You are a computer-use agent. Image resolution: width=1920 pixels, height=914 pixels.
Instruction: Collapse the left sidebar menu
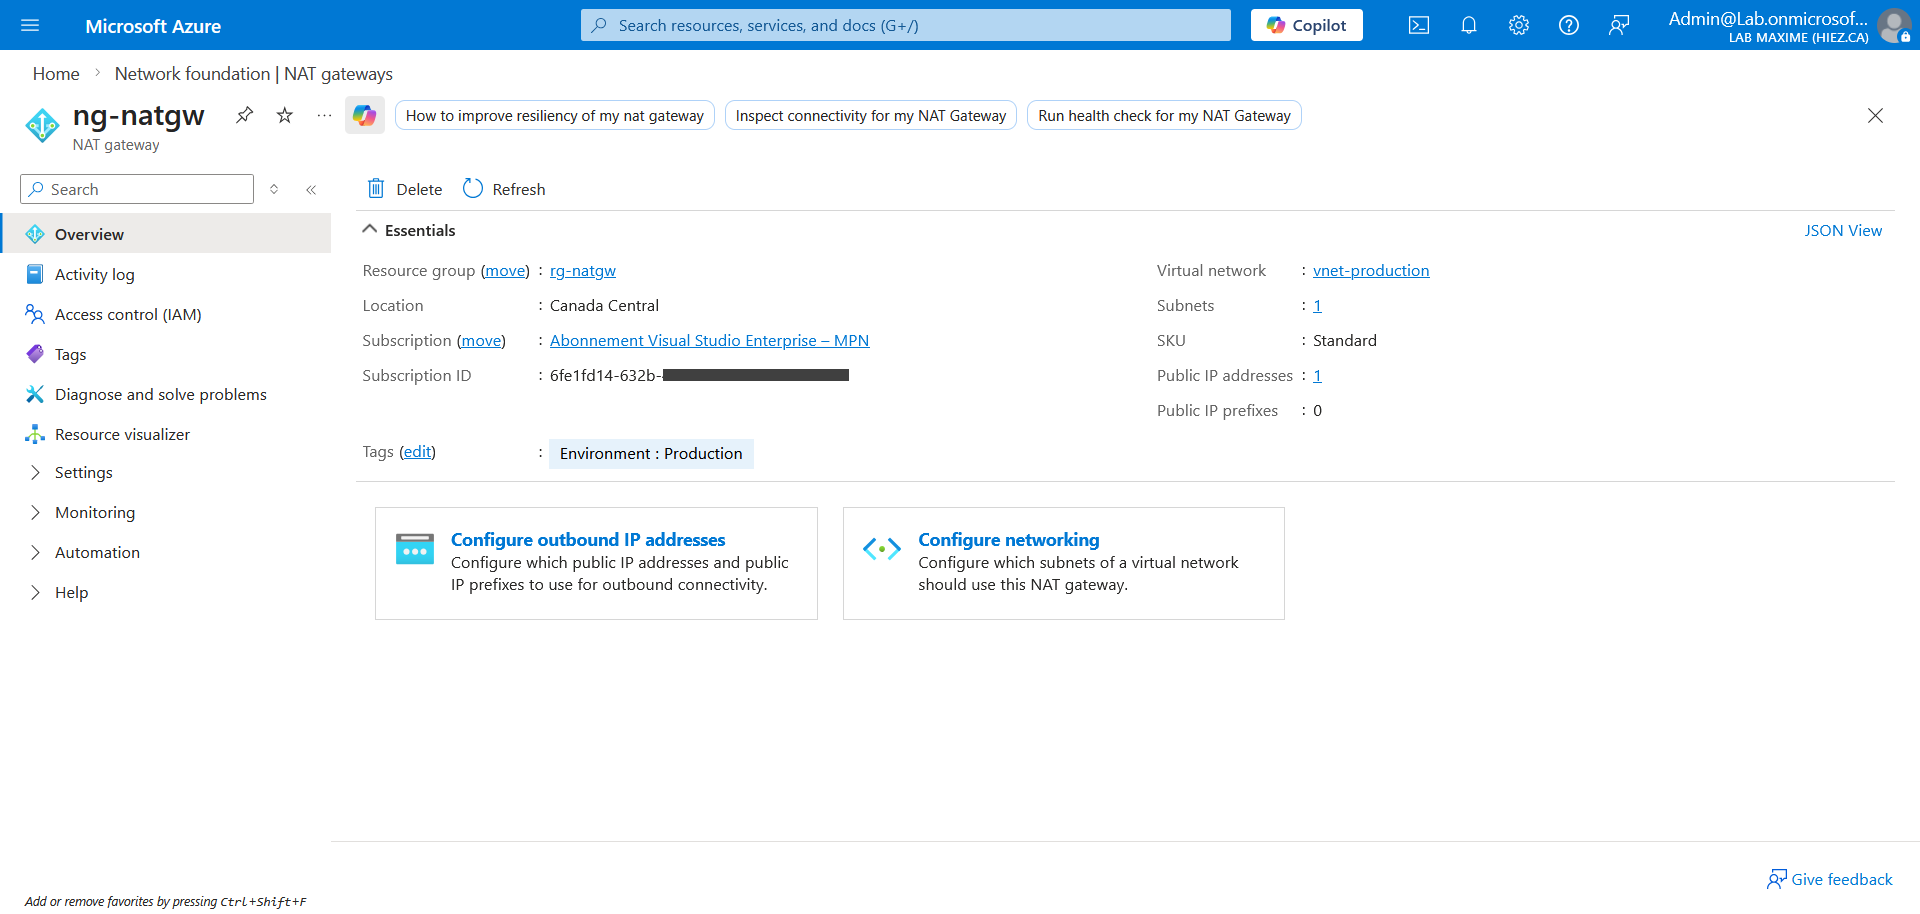point(311,189)
